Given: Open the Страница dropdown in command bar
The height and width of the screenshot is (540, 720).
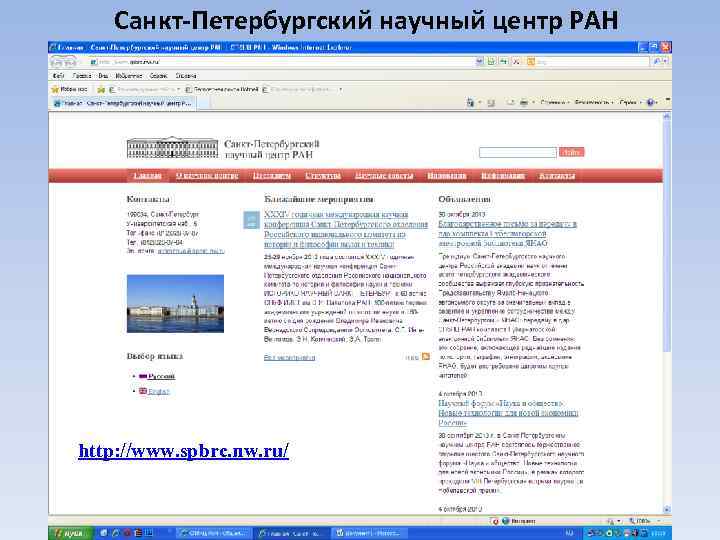Looking at the screenshot, I should (555, 102).
